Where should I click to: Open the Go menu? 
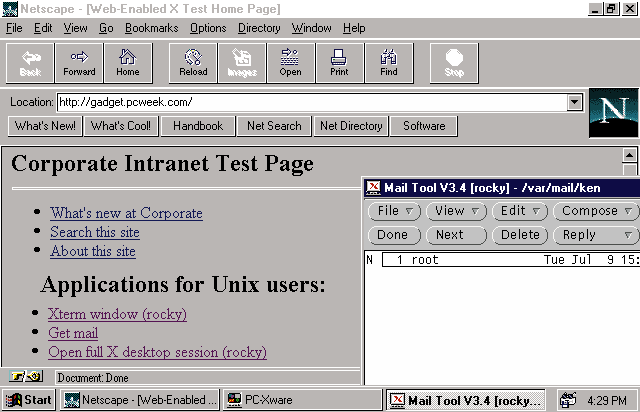pos(106,28)
